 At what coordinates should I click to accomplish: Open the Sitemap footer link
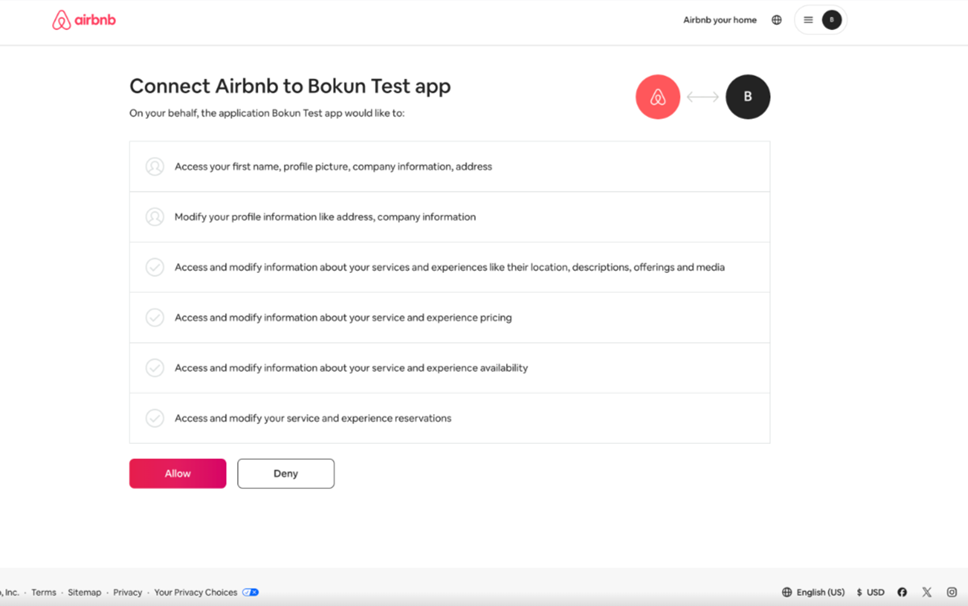(84, 592)
